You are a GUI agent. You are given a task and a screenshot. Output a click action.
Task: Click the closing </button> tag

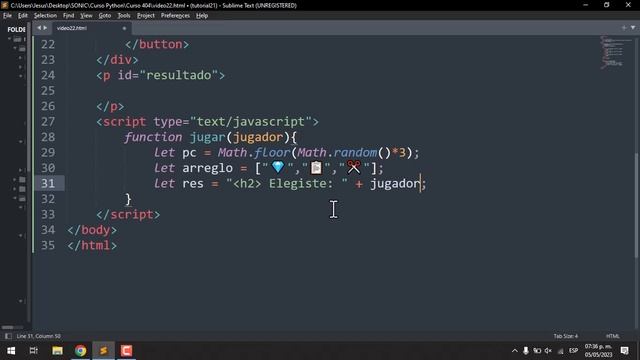(x=157, y=44)
